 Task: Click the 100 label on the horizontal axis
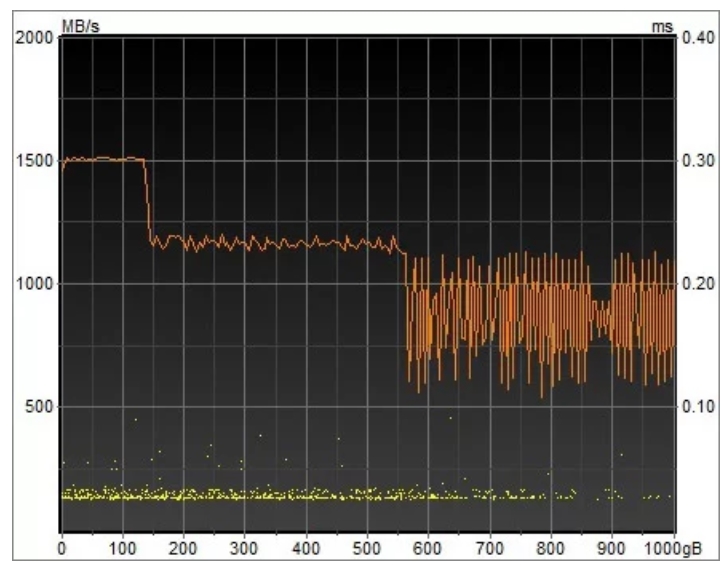pyautogui.click(x=122, y=548)
